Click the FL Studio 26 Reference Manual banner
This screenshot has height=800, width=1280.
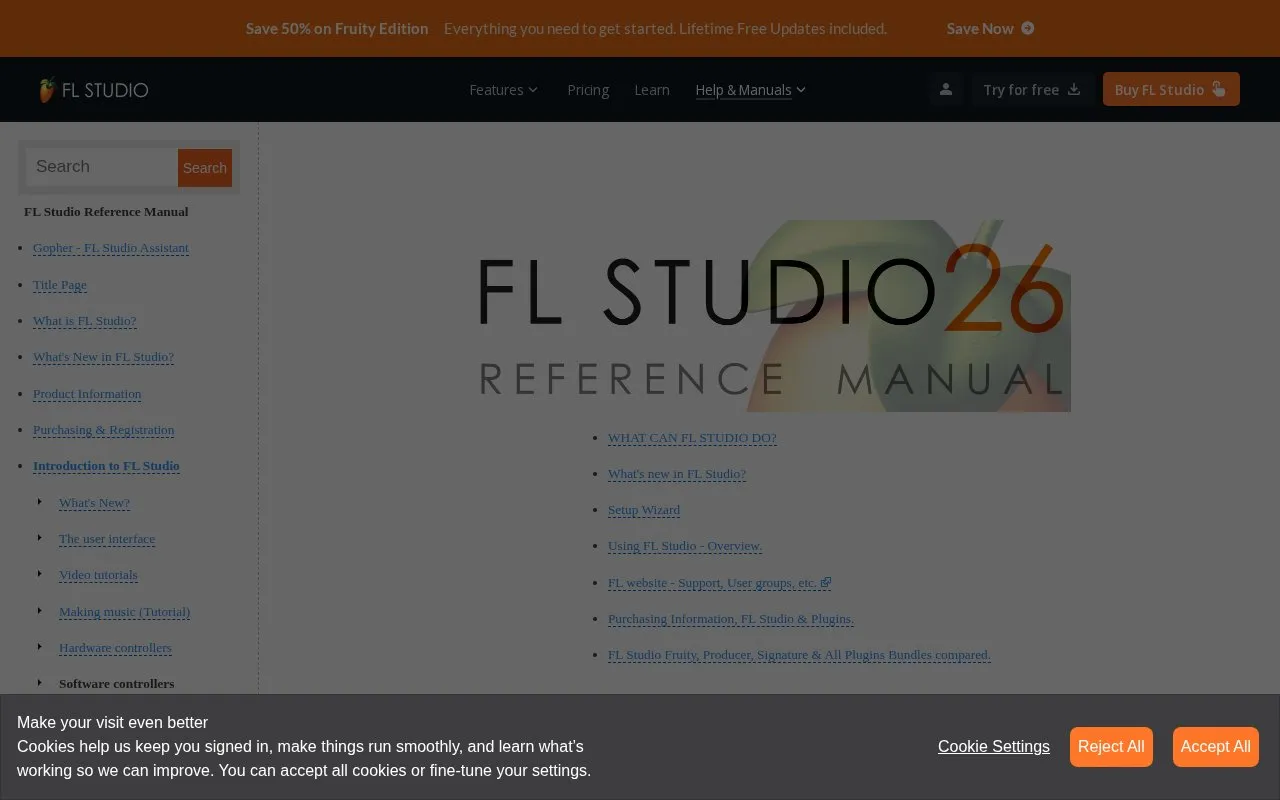click(x=775, y=316)
